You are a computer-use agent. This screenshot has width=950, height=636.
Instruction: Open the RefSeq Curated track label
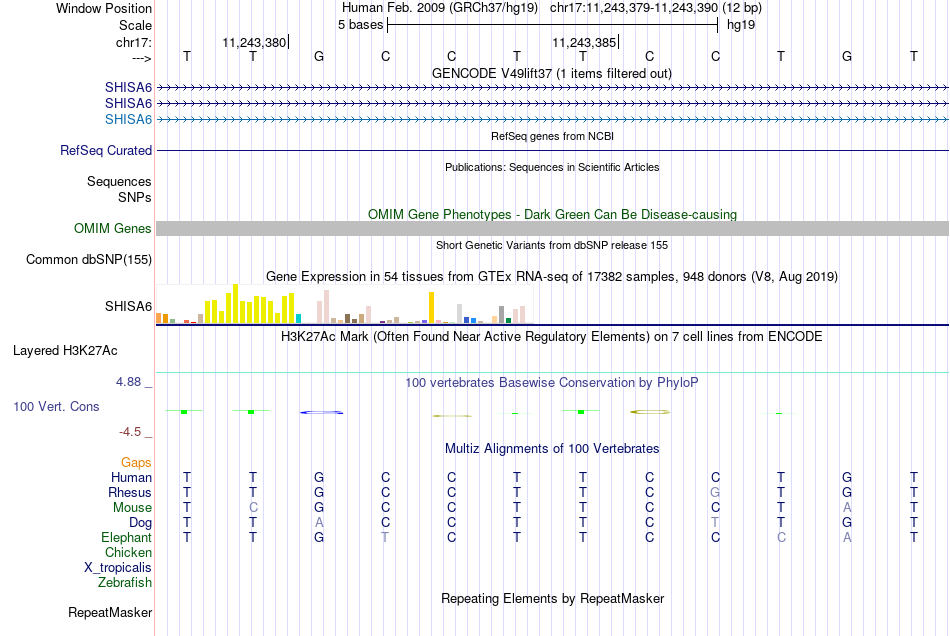pyautogui.click(x=106, y=150)
